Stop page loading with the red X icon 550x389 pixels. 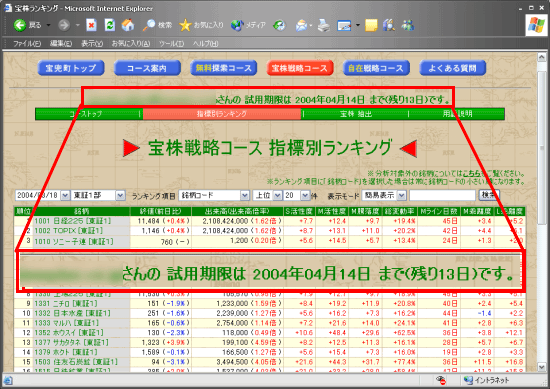tap(92, 25)
